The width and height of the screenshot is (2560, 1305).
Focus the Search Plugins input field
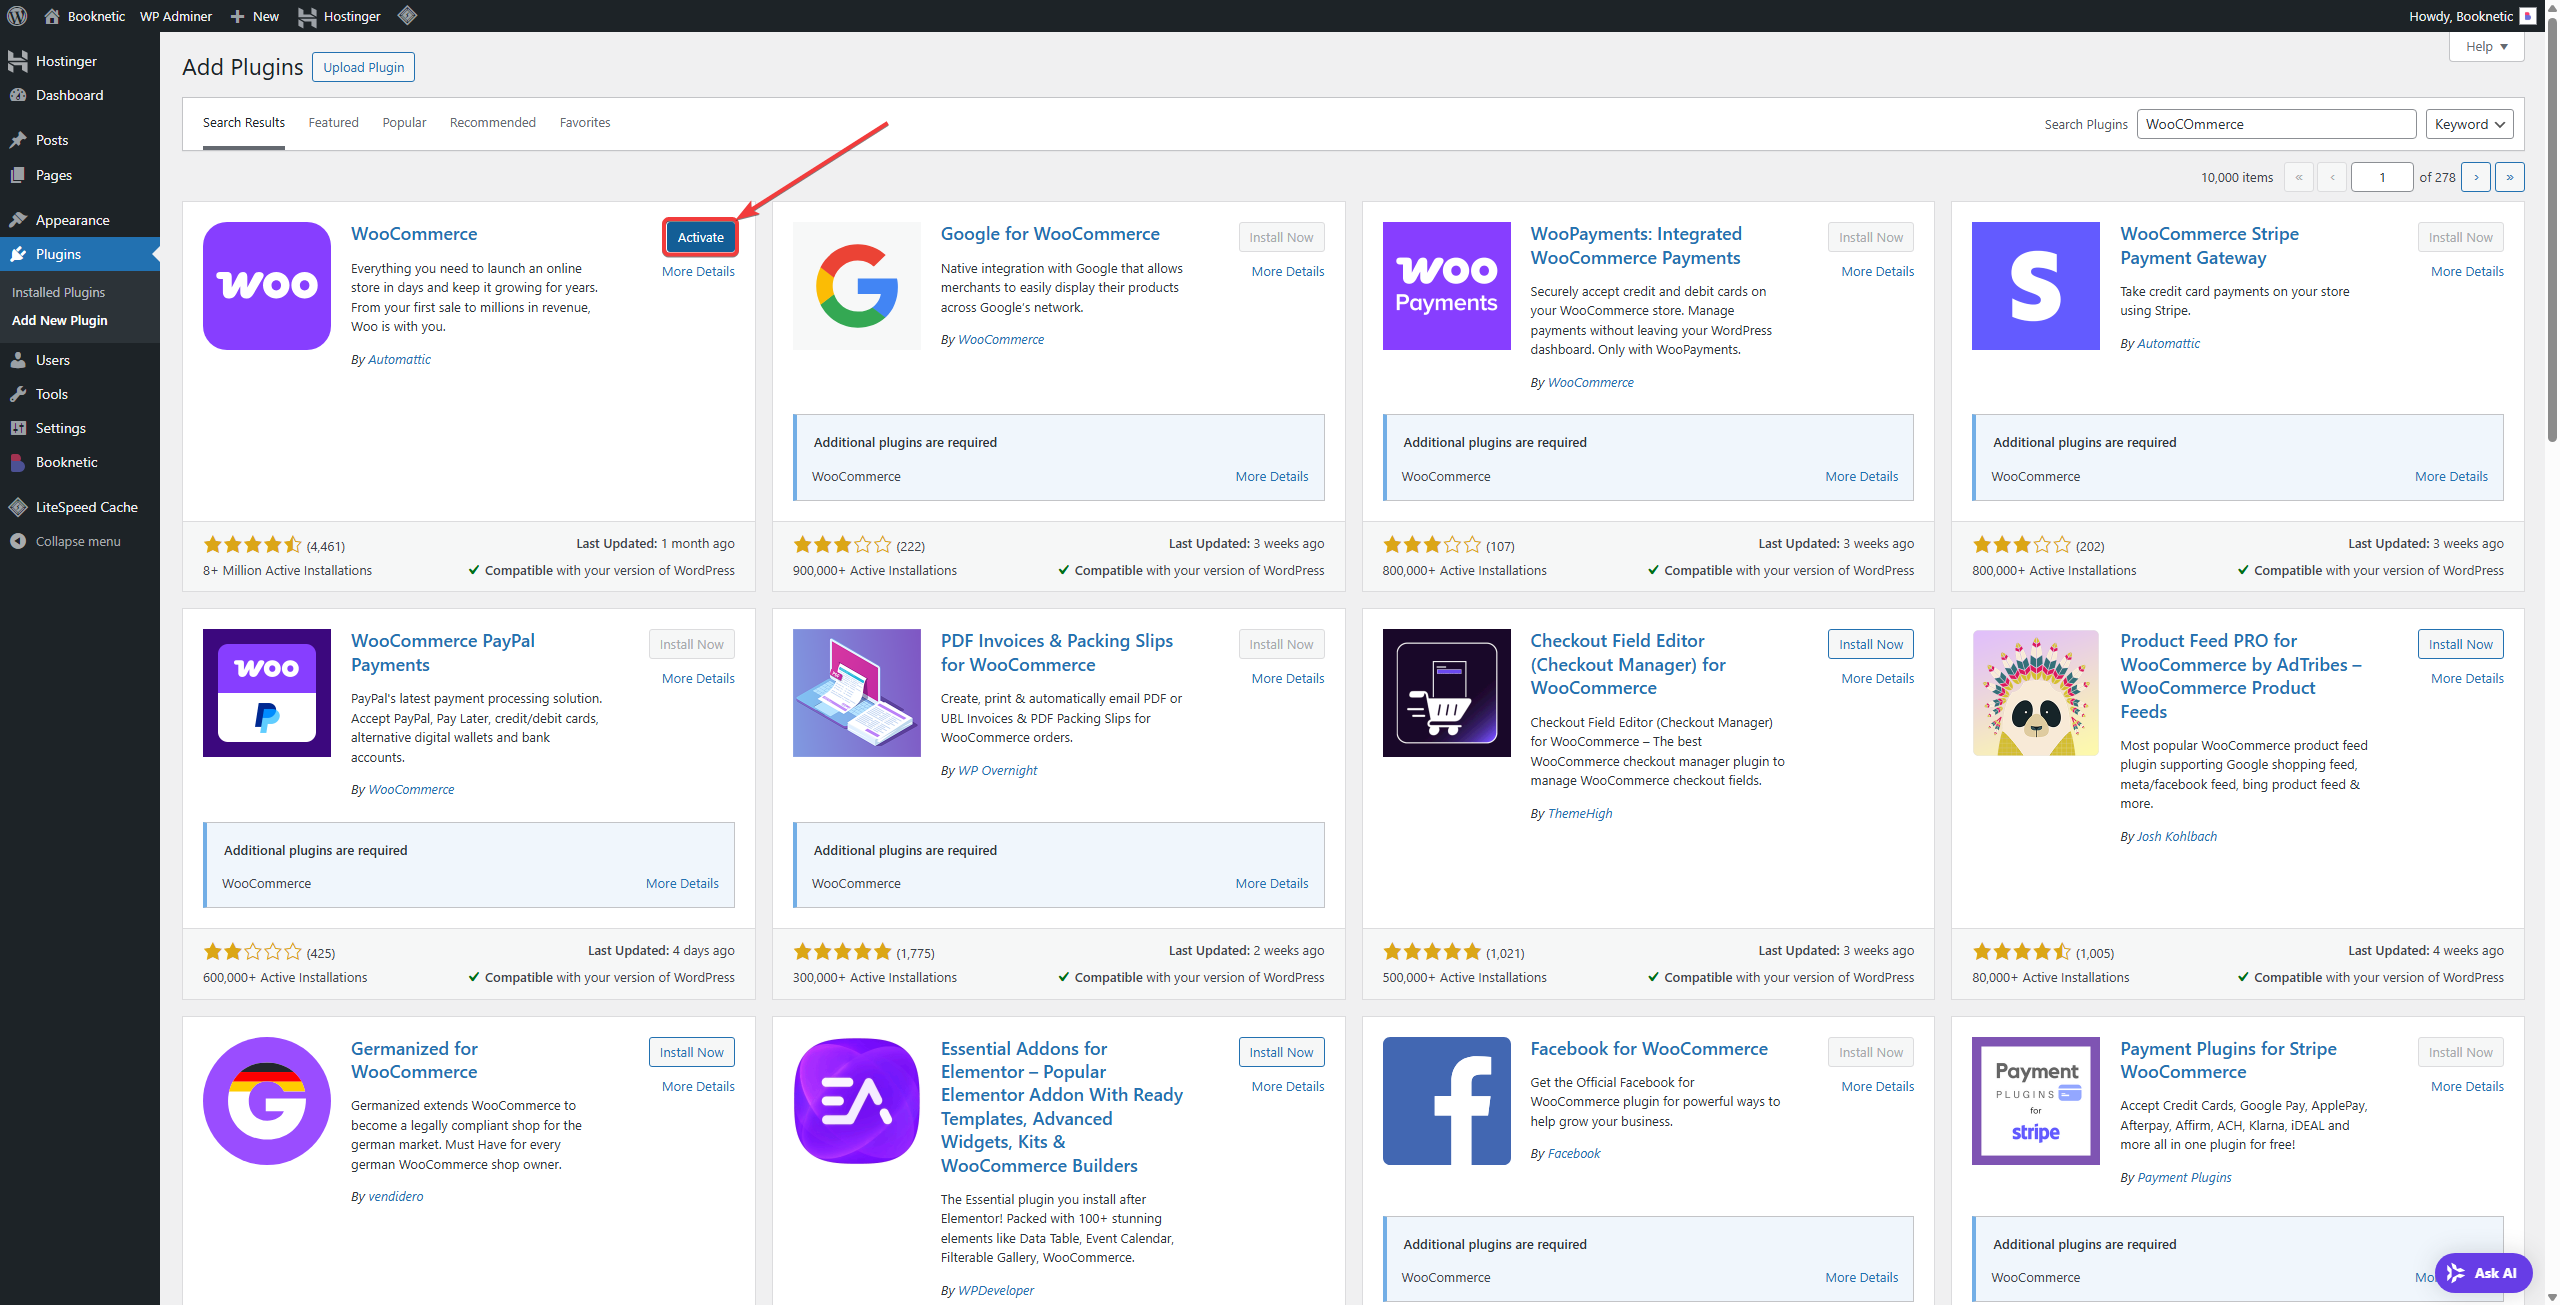click(x=2276, y=124)
